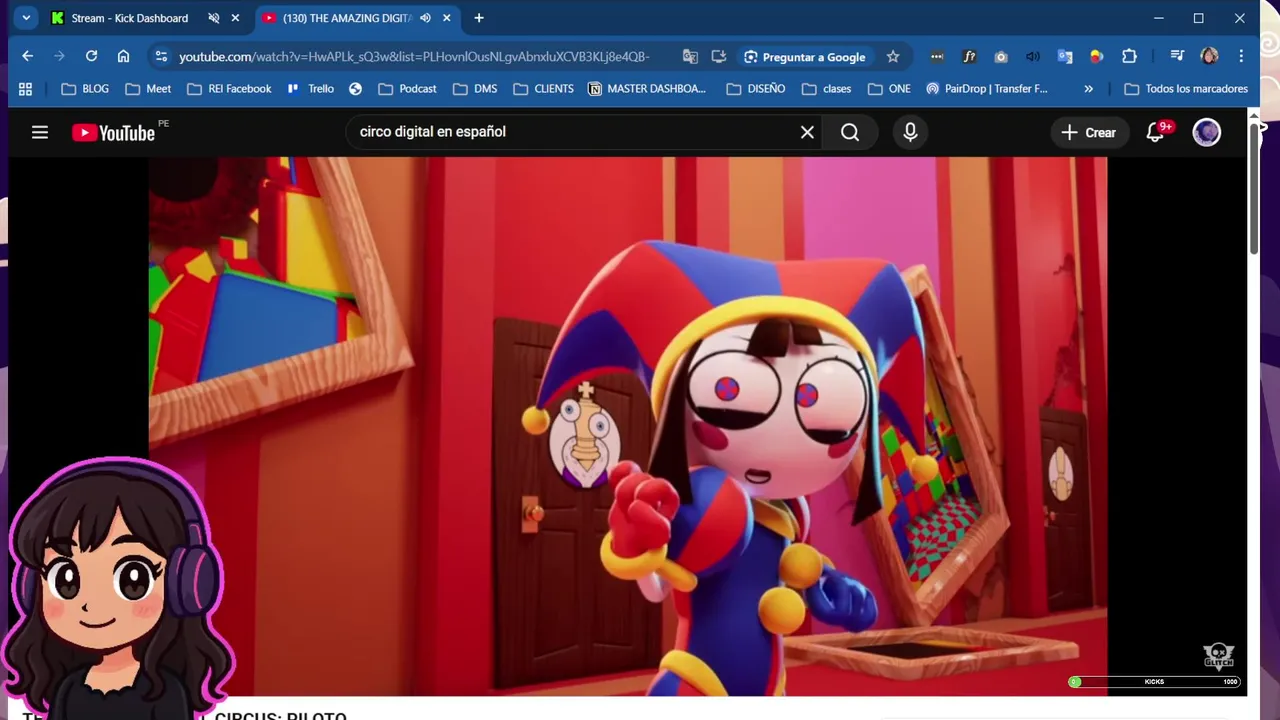
Task: Open Todos los marcadores folder
Action: [1186, 89]
